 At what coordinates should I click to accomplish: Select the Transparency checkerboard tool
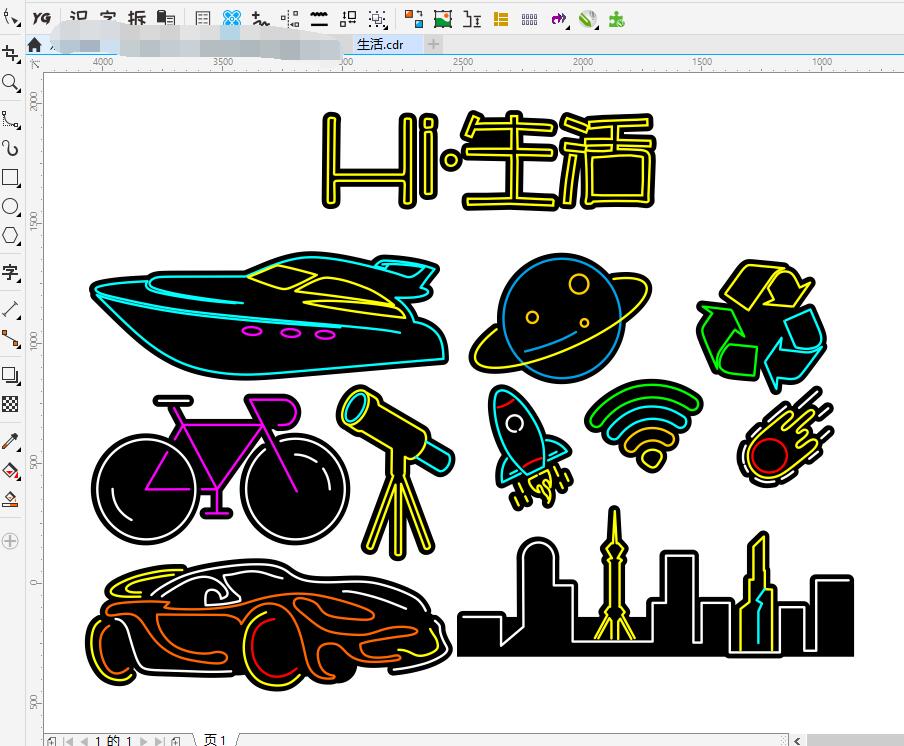click(11, 405)
